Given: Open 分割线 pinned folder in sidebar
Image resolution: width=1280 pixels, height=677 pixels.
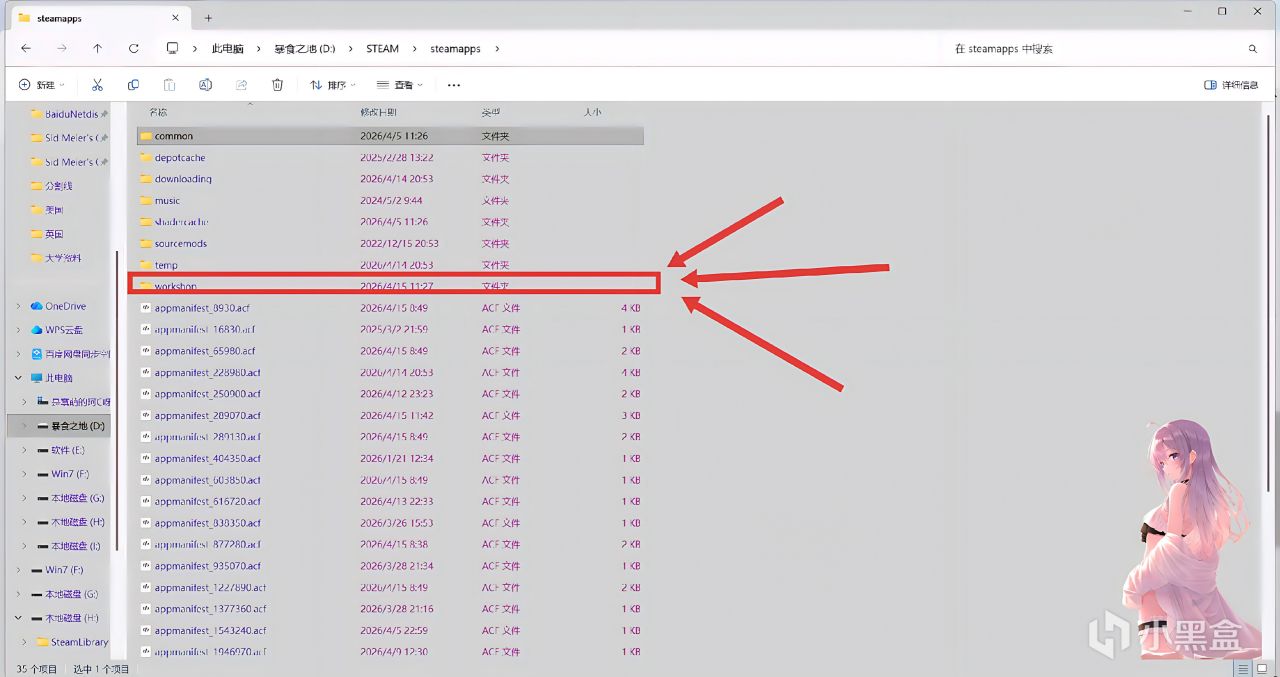Looking at the screenshot, I should (x=50, y=186).
